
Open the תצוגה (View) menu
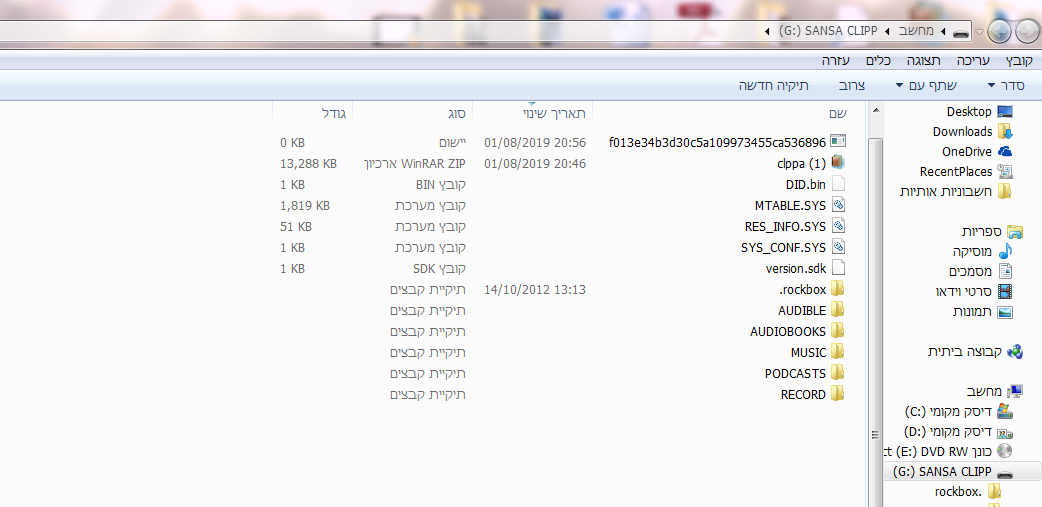tap(924, 61)
